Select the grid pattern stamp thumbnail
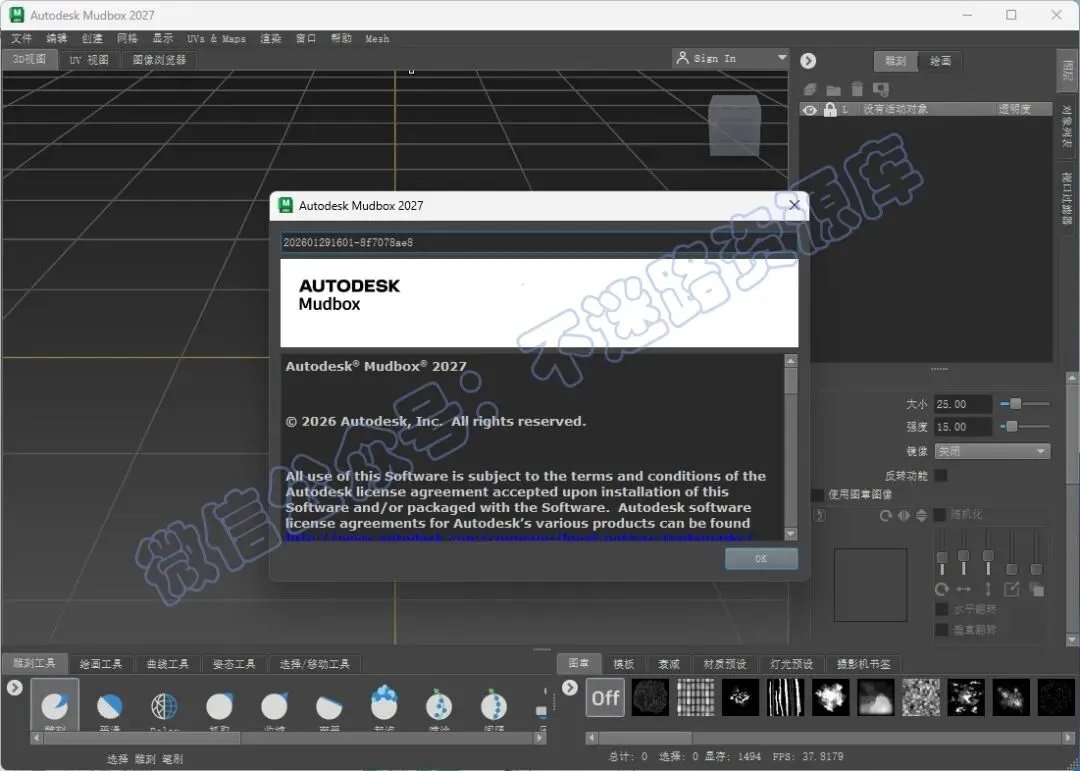 pos(696,697)
